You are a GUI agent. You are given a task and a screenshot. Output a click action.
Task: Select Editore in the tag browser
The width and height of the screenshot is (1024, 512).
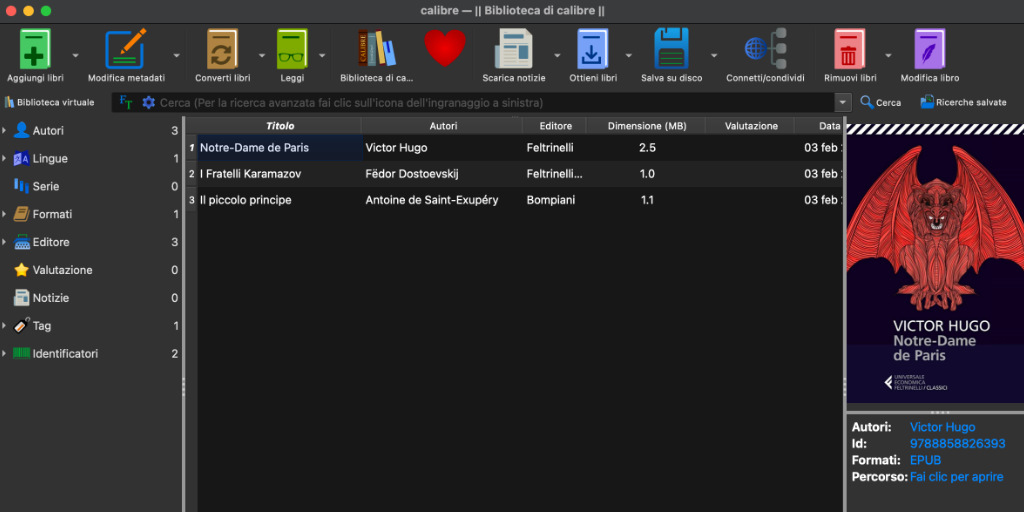(x=91, y=242)
